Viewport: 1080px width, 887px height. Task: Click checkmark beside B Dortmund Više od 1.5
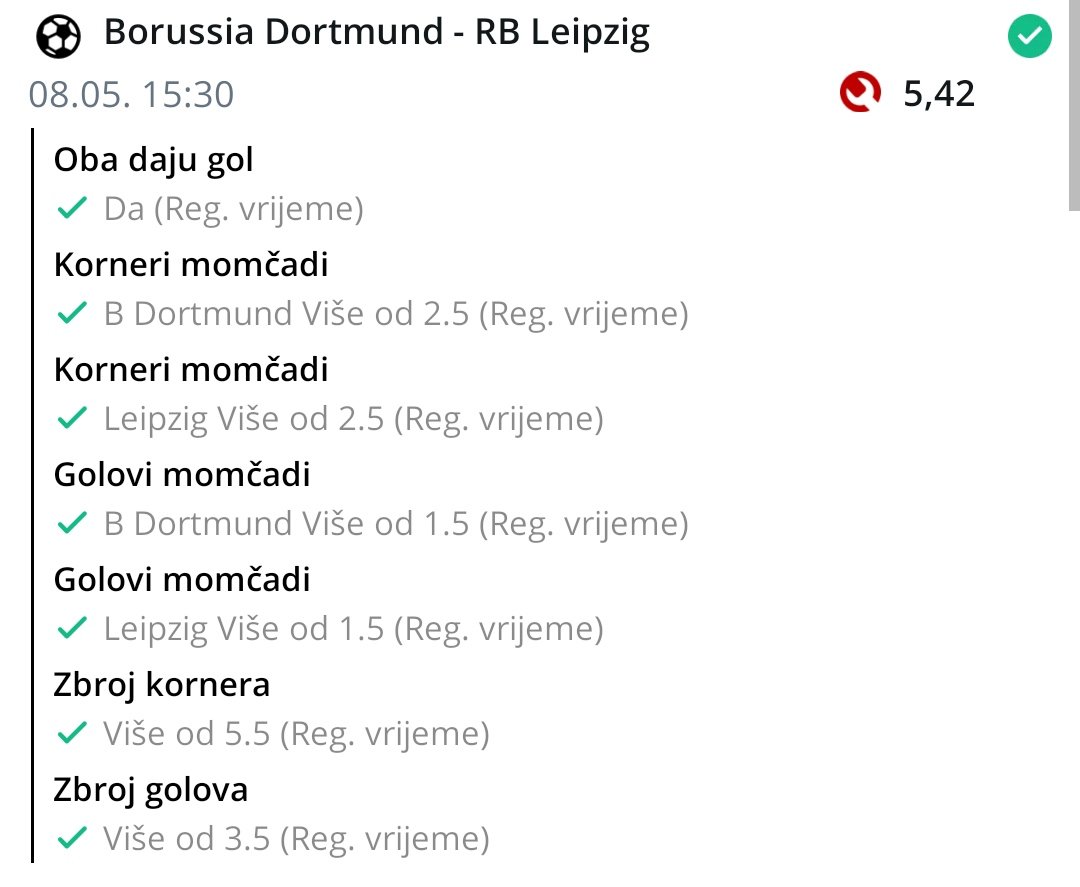point(71,524)
